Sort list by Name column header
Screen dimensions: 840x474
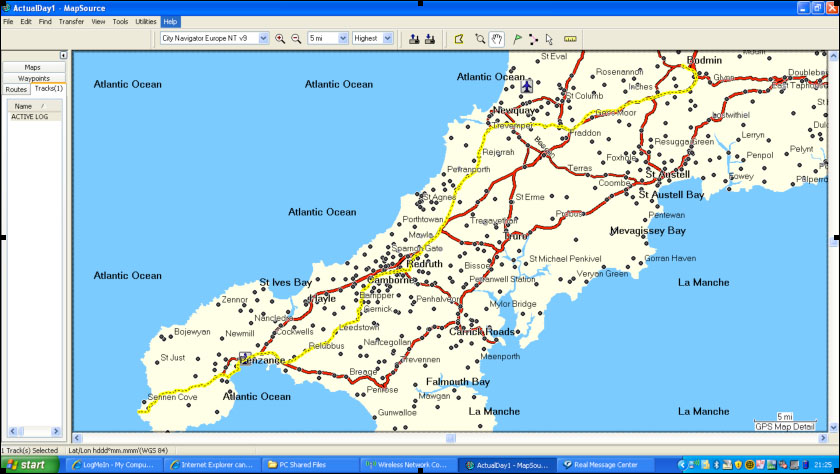(34, 106)
